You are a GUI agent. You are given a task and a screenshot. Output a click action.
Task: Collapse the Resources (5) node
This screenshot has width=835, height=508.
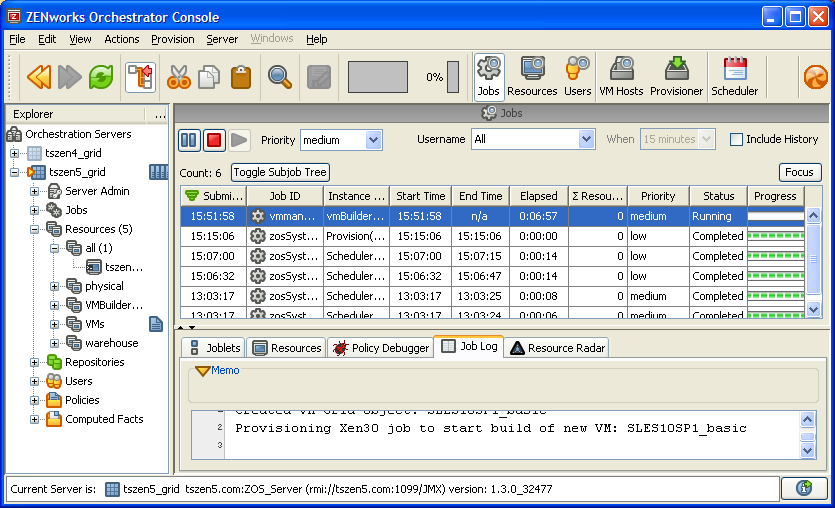click(34, 230)
